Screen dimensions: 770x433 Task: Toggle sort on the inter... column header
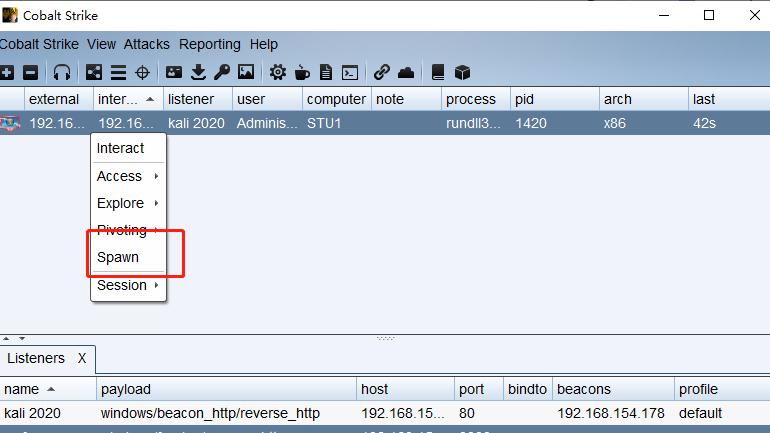click(x=128, y=99)
